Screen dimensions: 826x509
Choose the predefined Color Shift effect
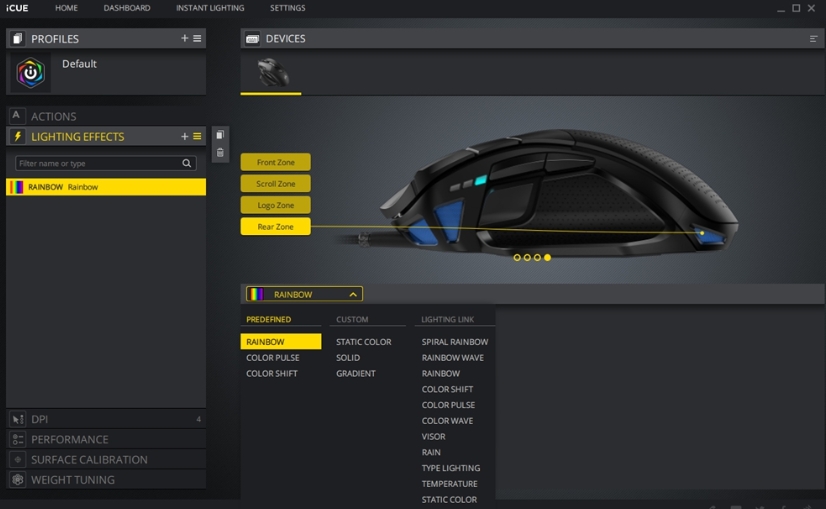click(272, 373)
